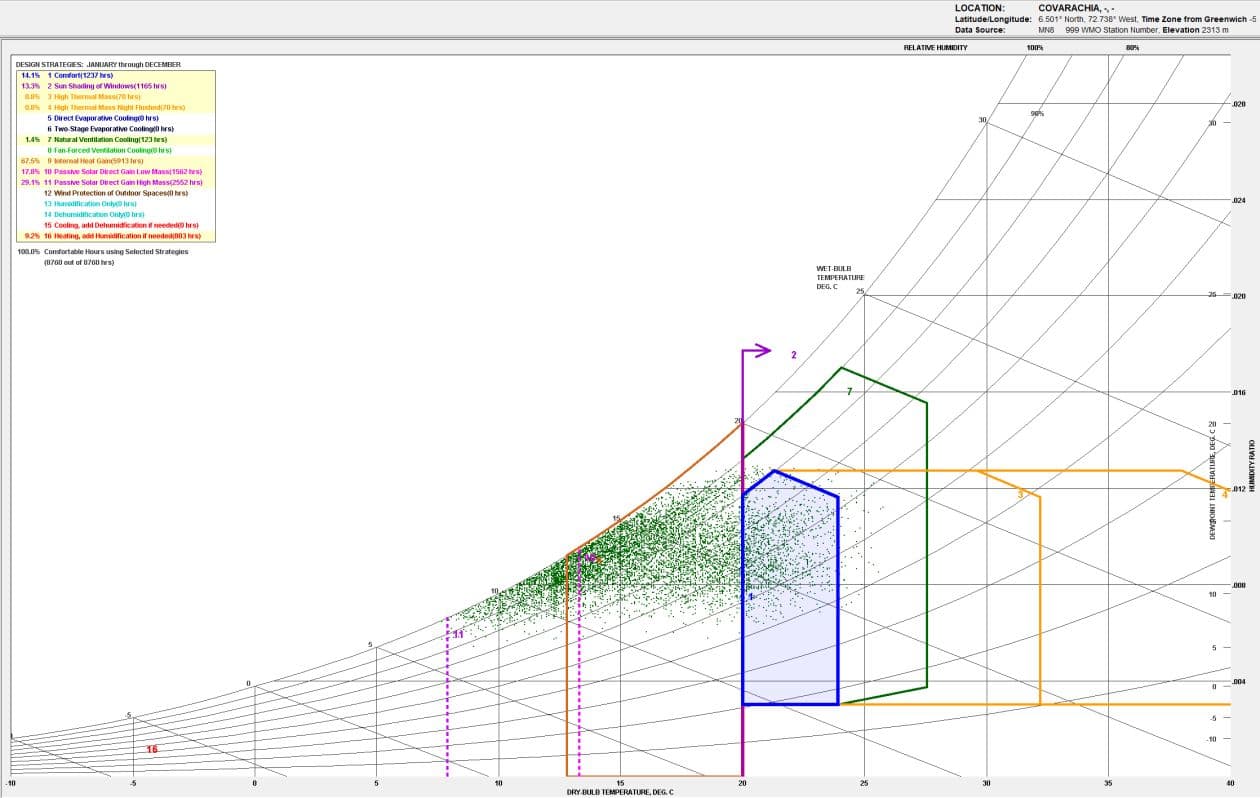Select 12 Wind Protection of Outdoor Spaces
Screen dimensions: 1260x798
point(116,193)
